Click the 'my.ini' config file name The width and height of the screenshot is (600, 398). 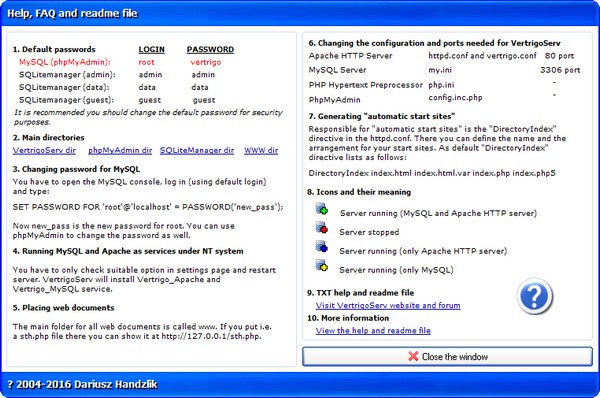click(x=440, y=70)
